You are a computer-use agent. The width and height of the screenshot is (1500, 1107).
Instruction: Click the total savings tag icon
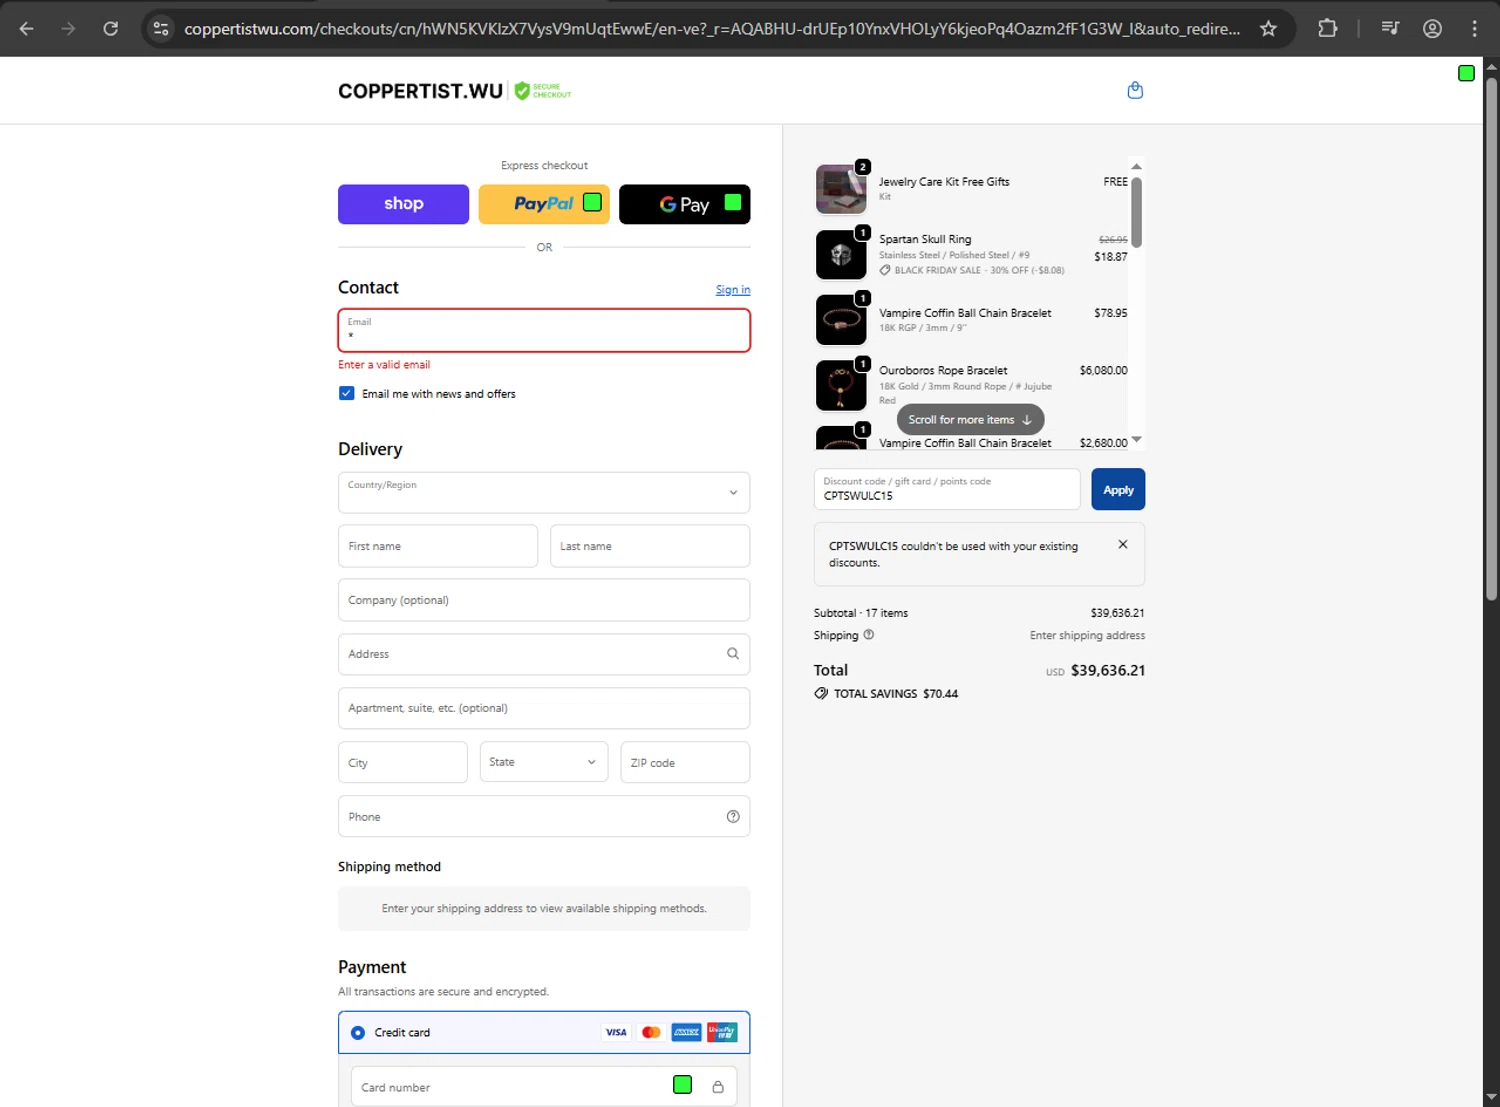coord(821,693)
